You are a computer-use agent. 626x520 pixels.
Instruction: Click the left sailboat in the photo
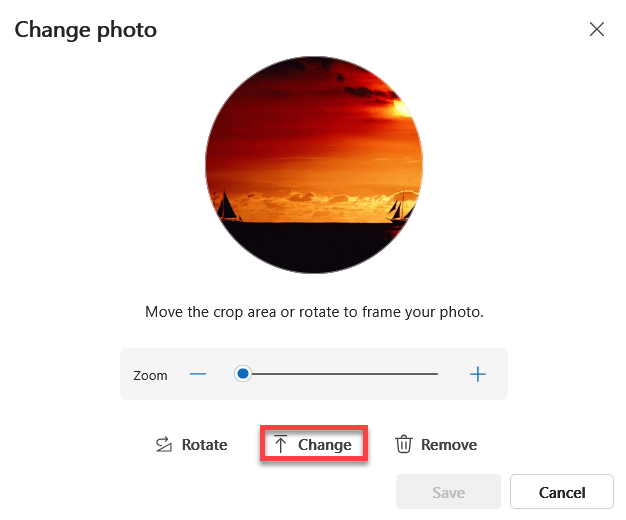coord(228,207)
